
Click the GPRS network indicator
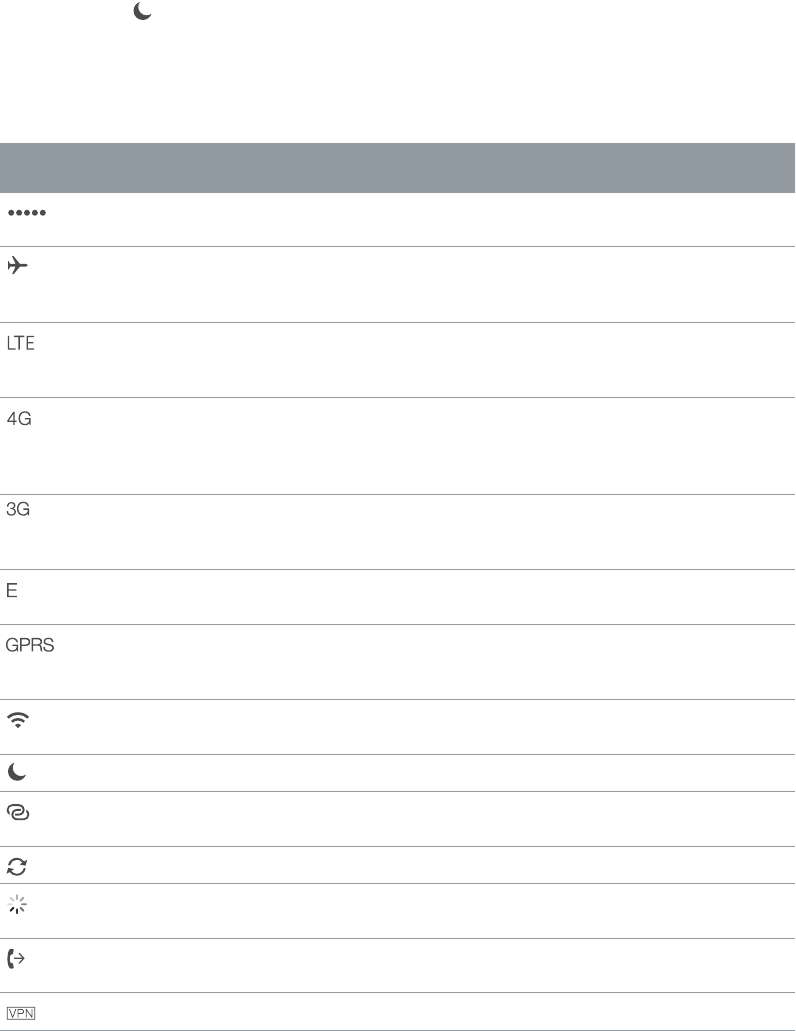pos(31,646)
